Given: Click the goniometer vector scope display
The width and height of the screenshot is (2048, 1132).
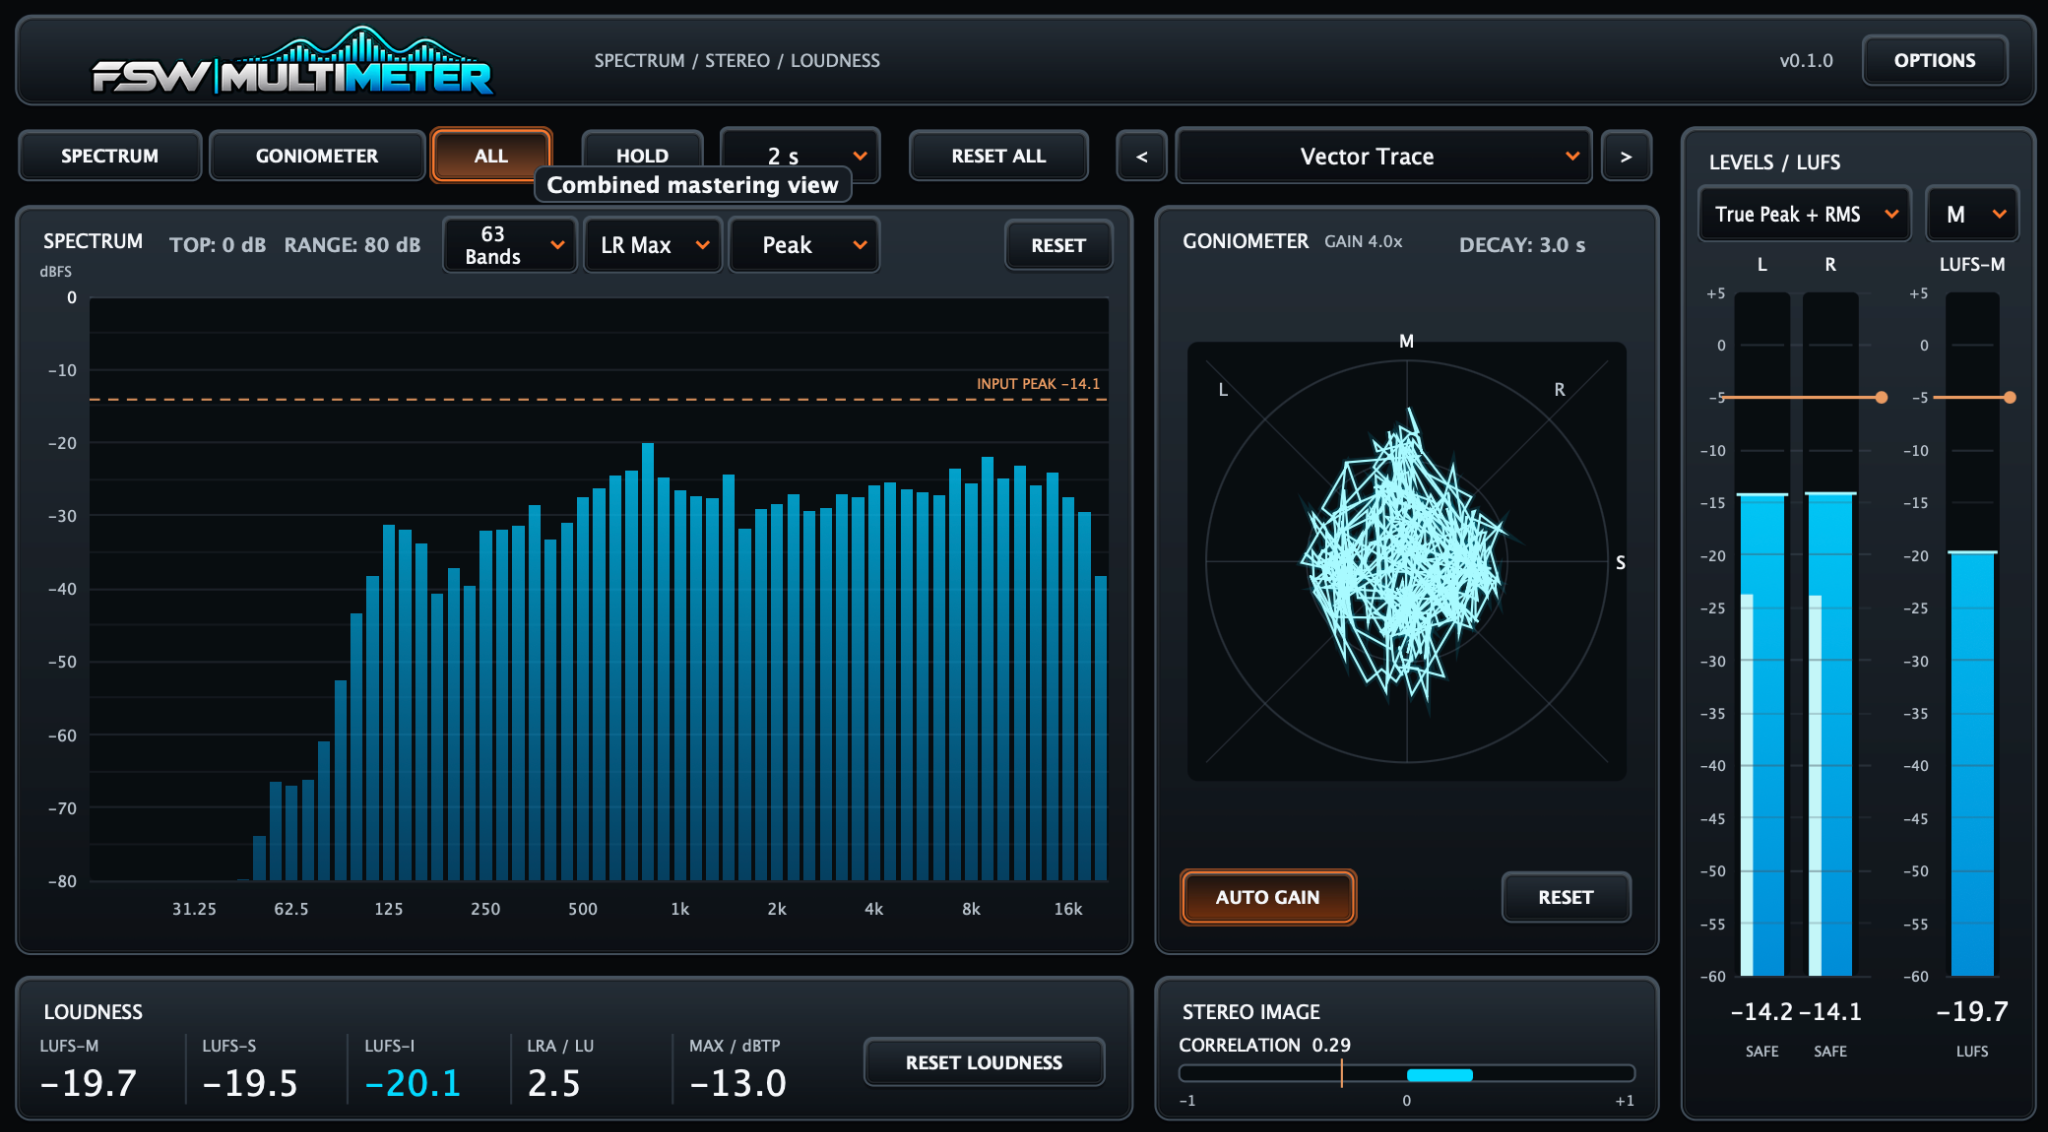Looking at the screenshot, I should pyautogui.click(x=1407, y=561).
